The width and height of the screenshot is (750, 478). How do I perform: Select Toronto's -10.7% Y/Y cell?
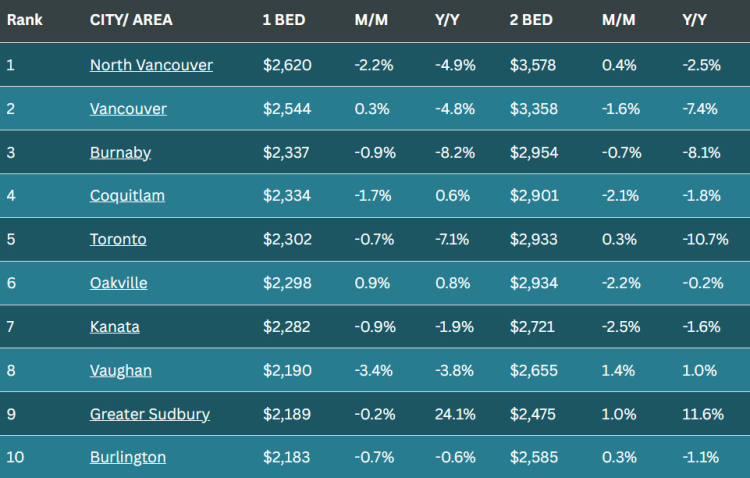pyautogui.click(x=705, y=240)
